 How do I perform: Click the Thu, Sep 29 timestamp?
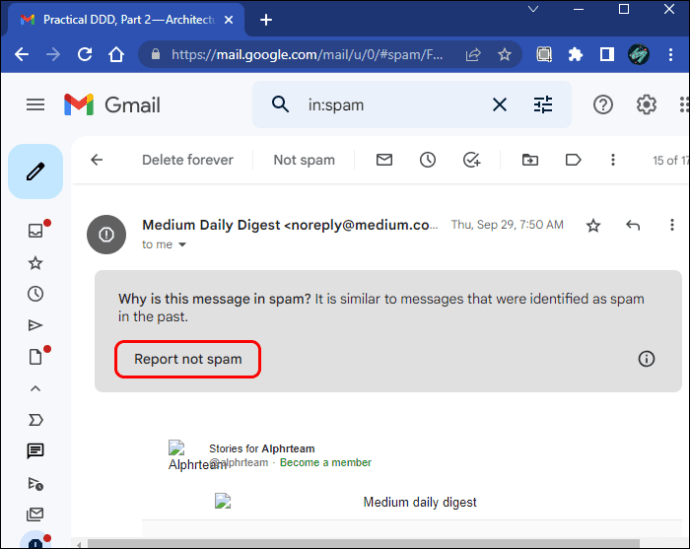507,225
